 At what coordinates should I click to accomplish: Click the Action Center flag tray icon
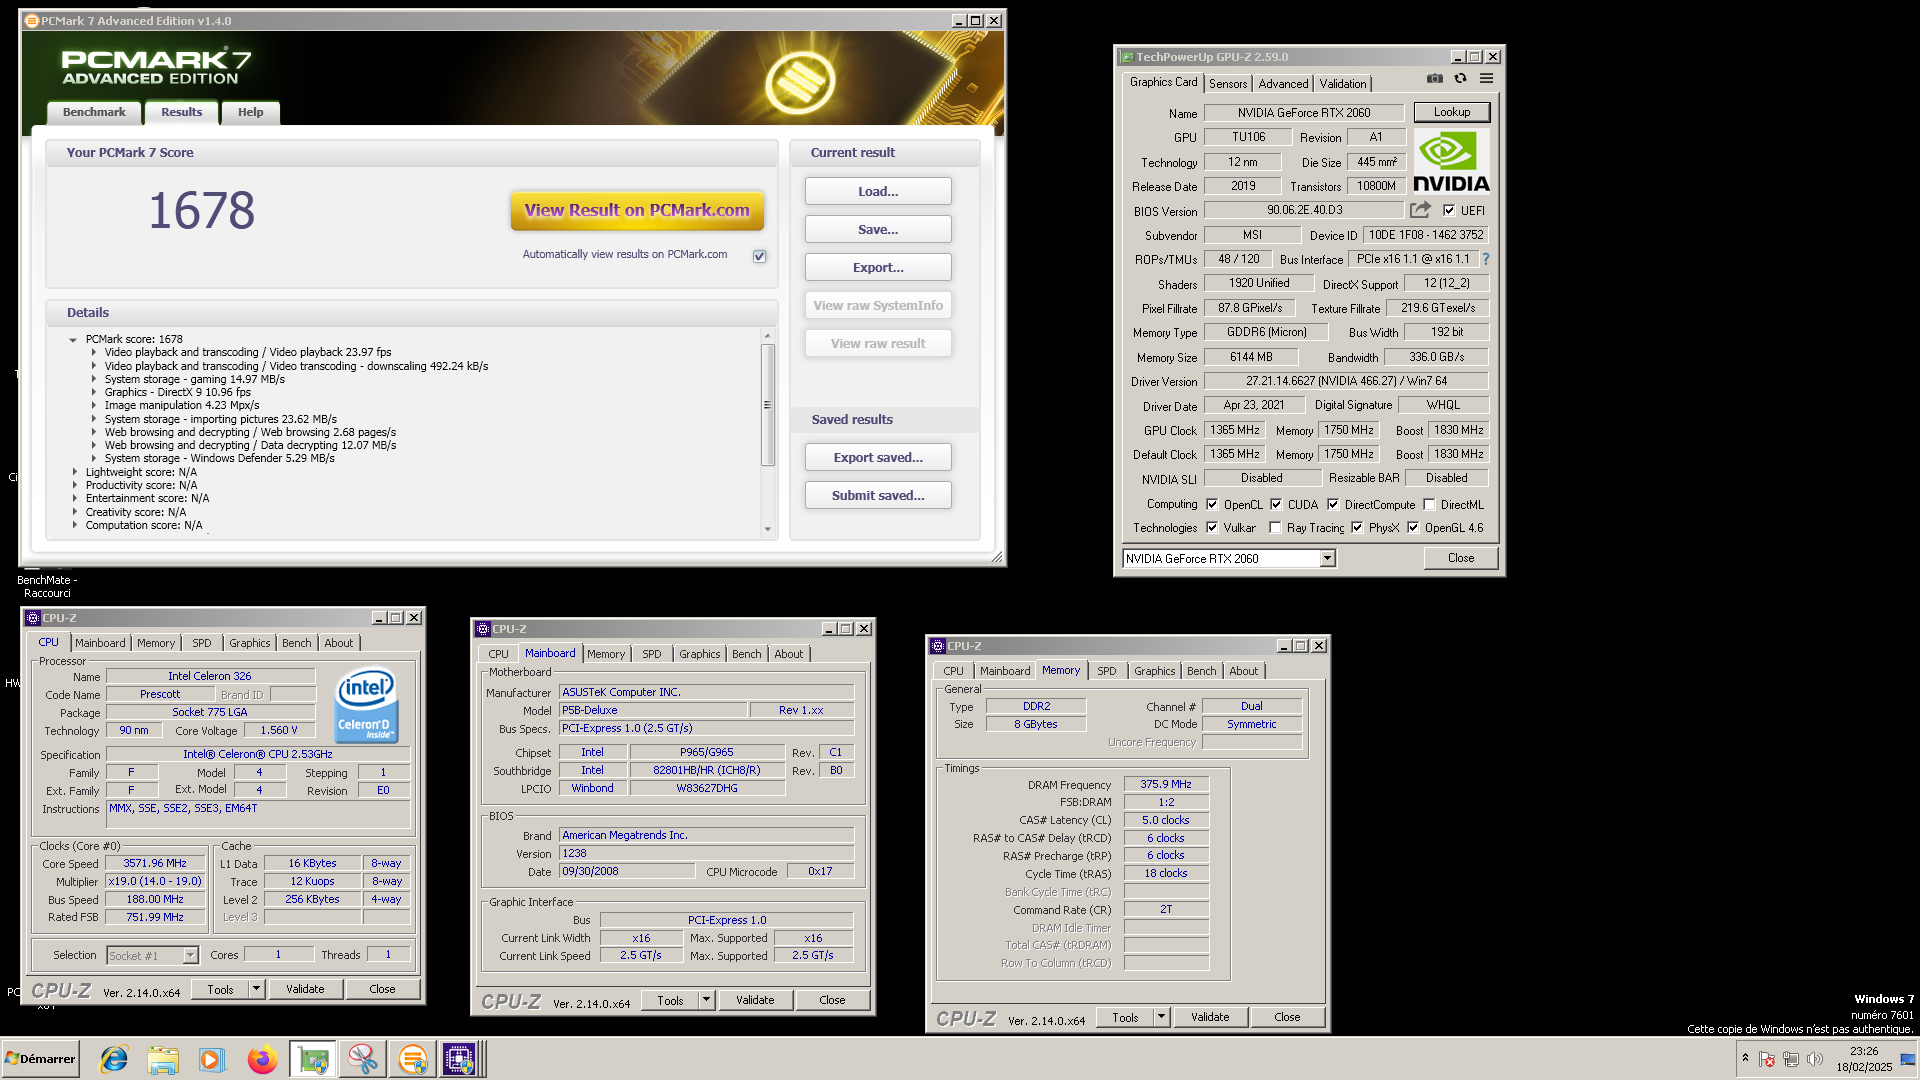click(1767, 1059)
